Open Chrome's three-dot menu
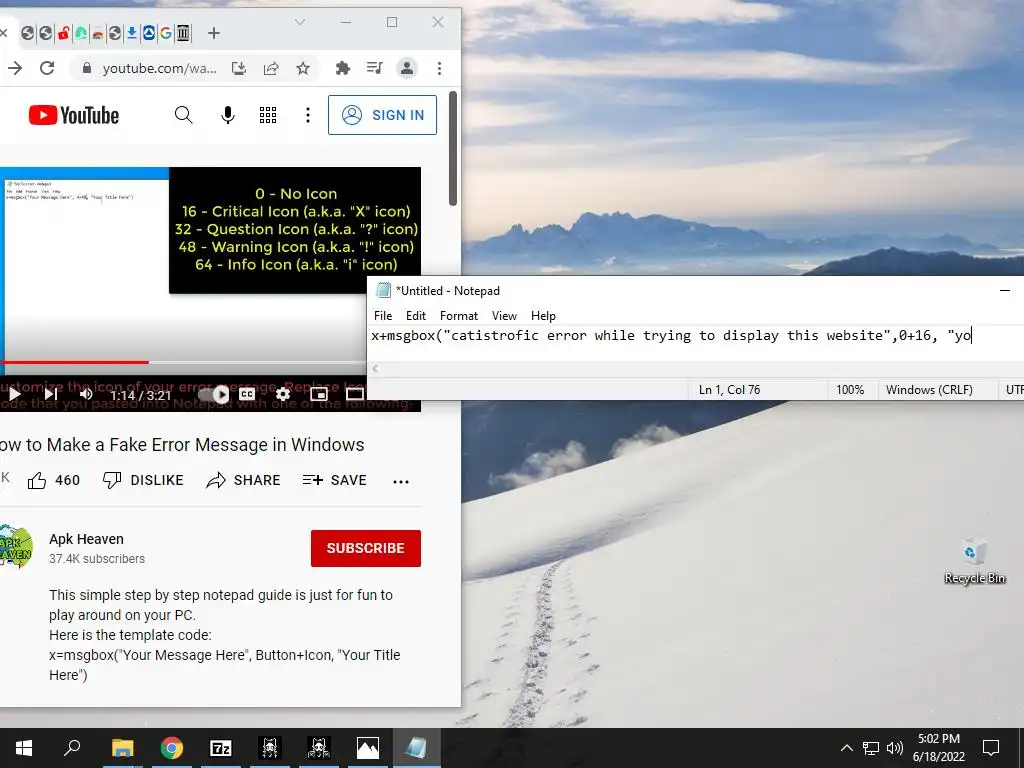 coord(440,68)
